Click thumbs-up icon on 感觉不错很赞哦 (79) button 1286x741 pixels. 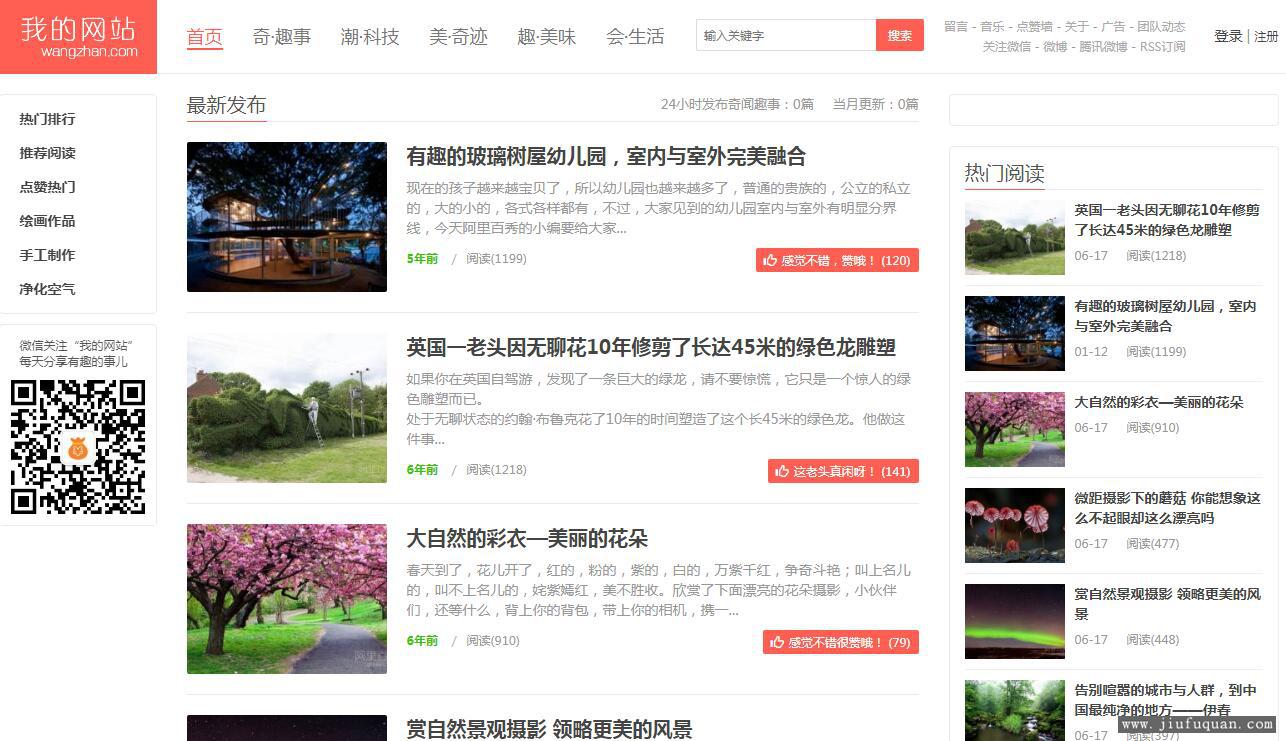click(x=777, y=642)
